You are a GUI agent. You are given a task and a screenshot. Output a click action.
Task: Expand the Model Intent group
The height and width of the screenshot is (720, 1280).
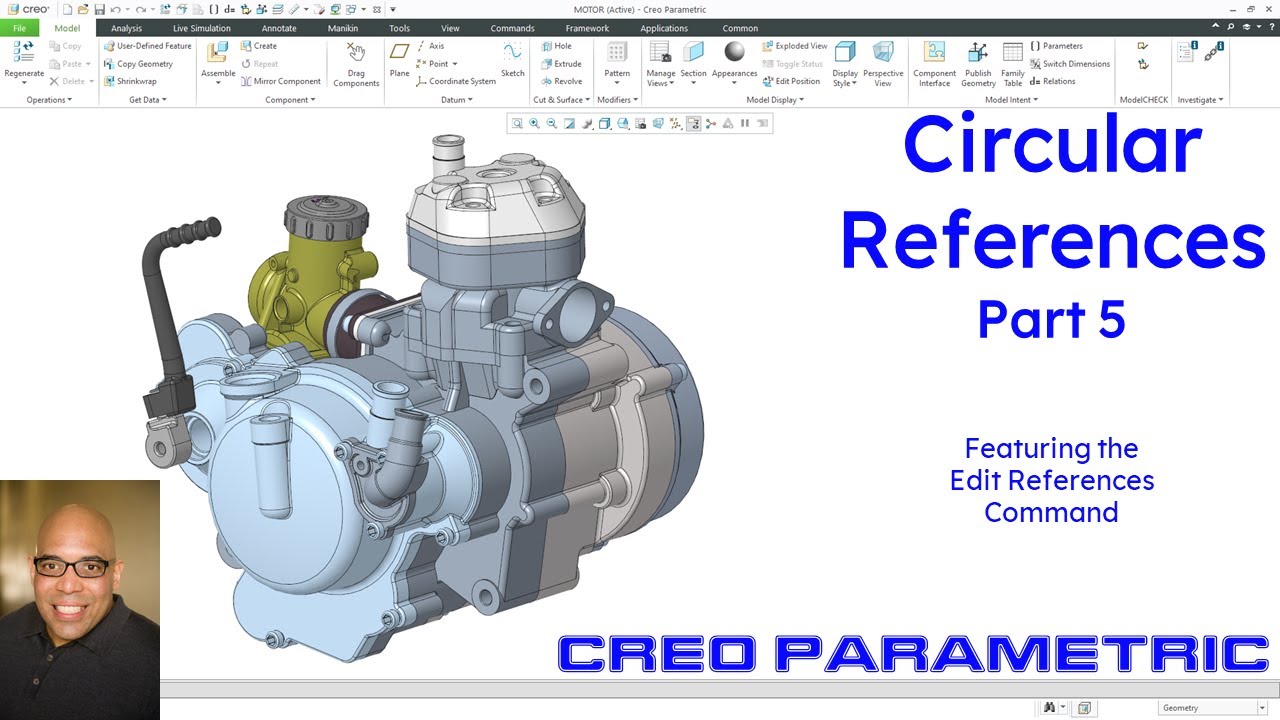[x=1011, y=100]
